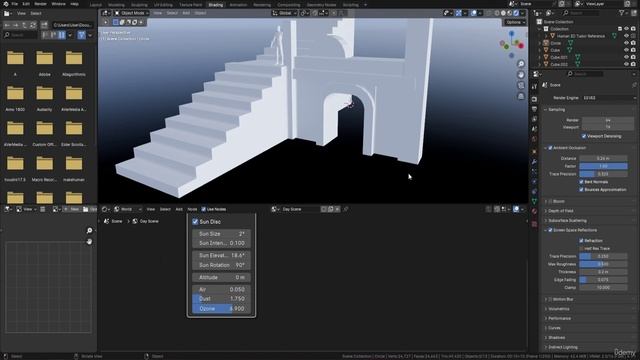Click the Blender logo menu icon
Screen dimensions: 640x360
coord(5,4)
